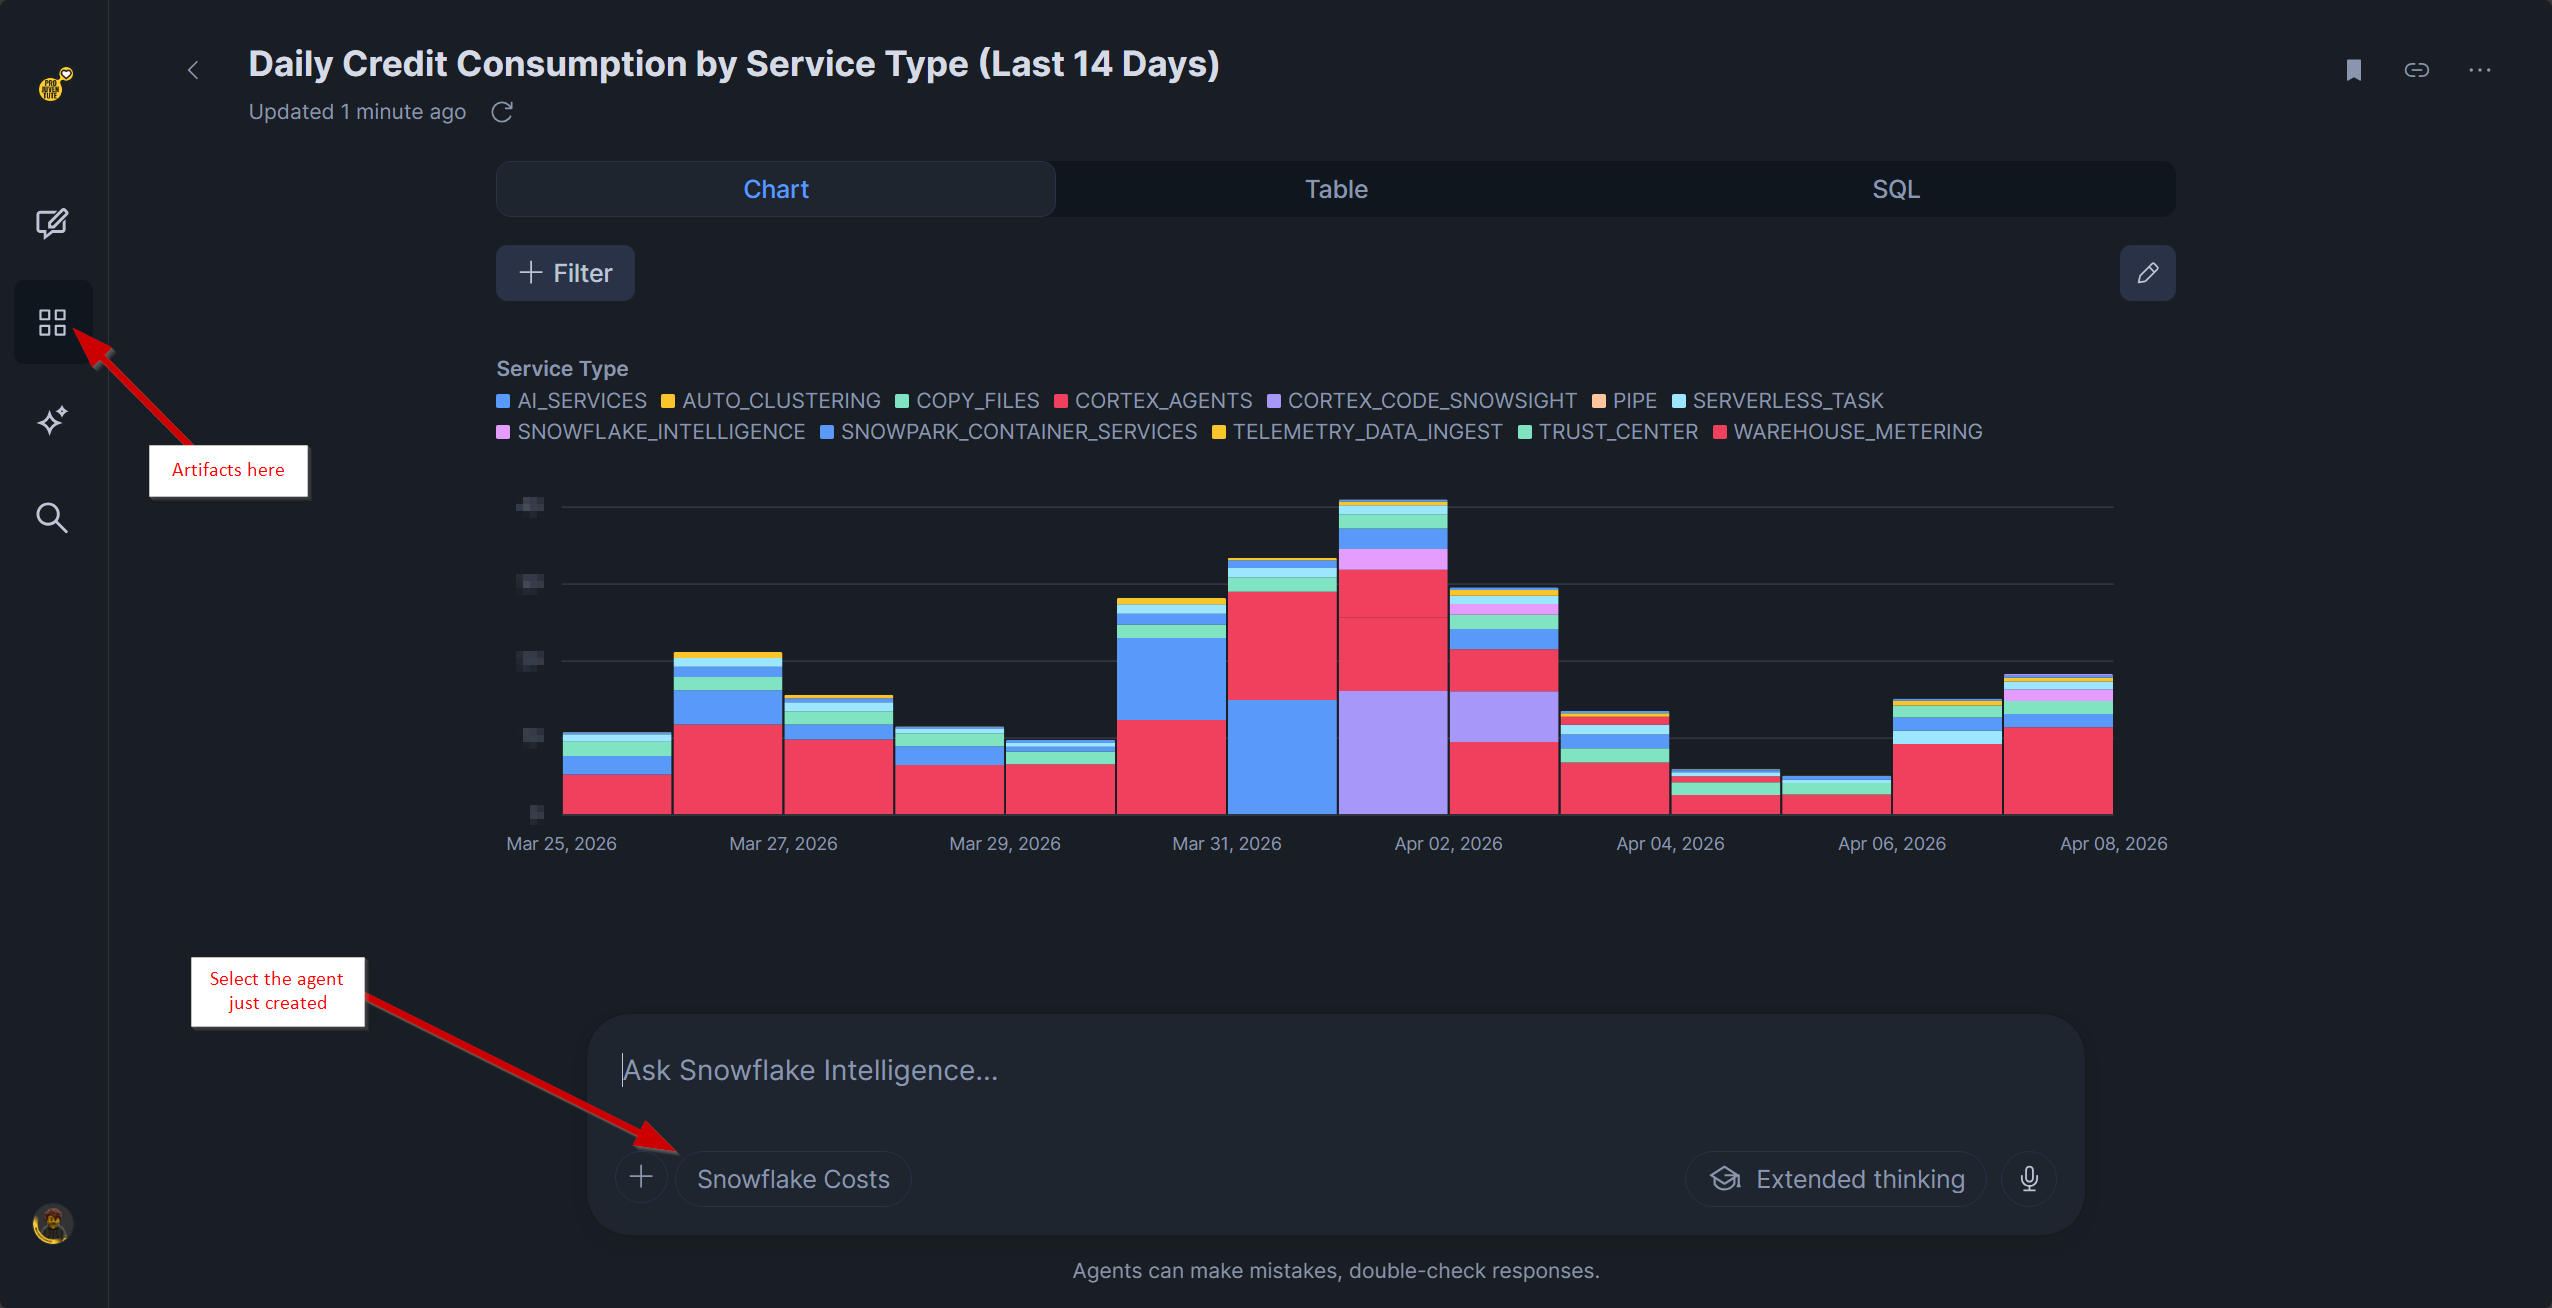This screenshot has width=2552, height=1308.
Task: Open search from the magnifier sidebar icon
Action: pyautogui.click(x=52, y=518)
